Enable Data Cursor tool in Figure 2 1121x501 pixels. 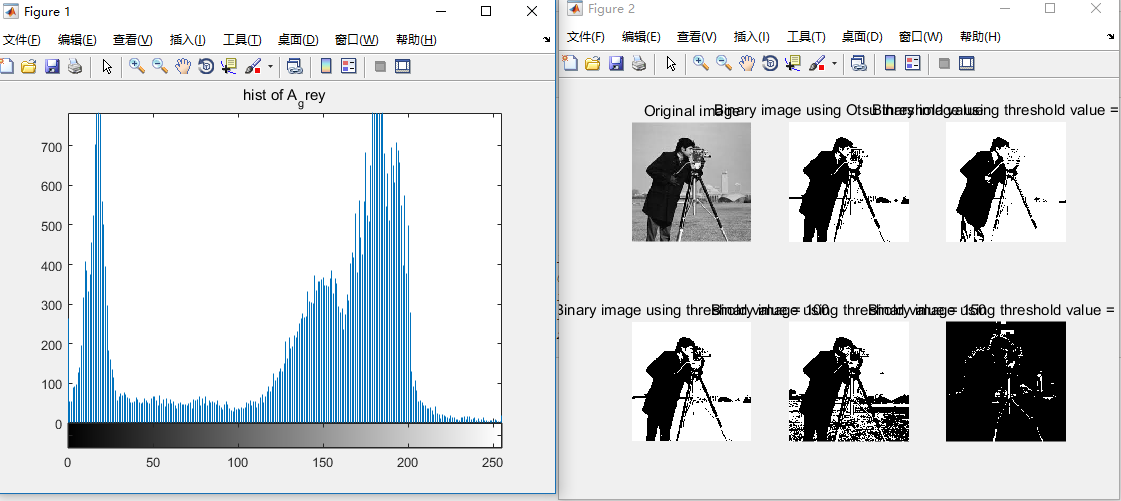point(793,64)
